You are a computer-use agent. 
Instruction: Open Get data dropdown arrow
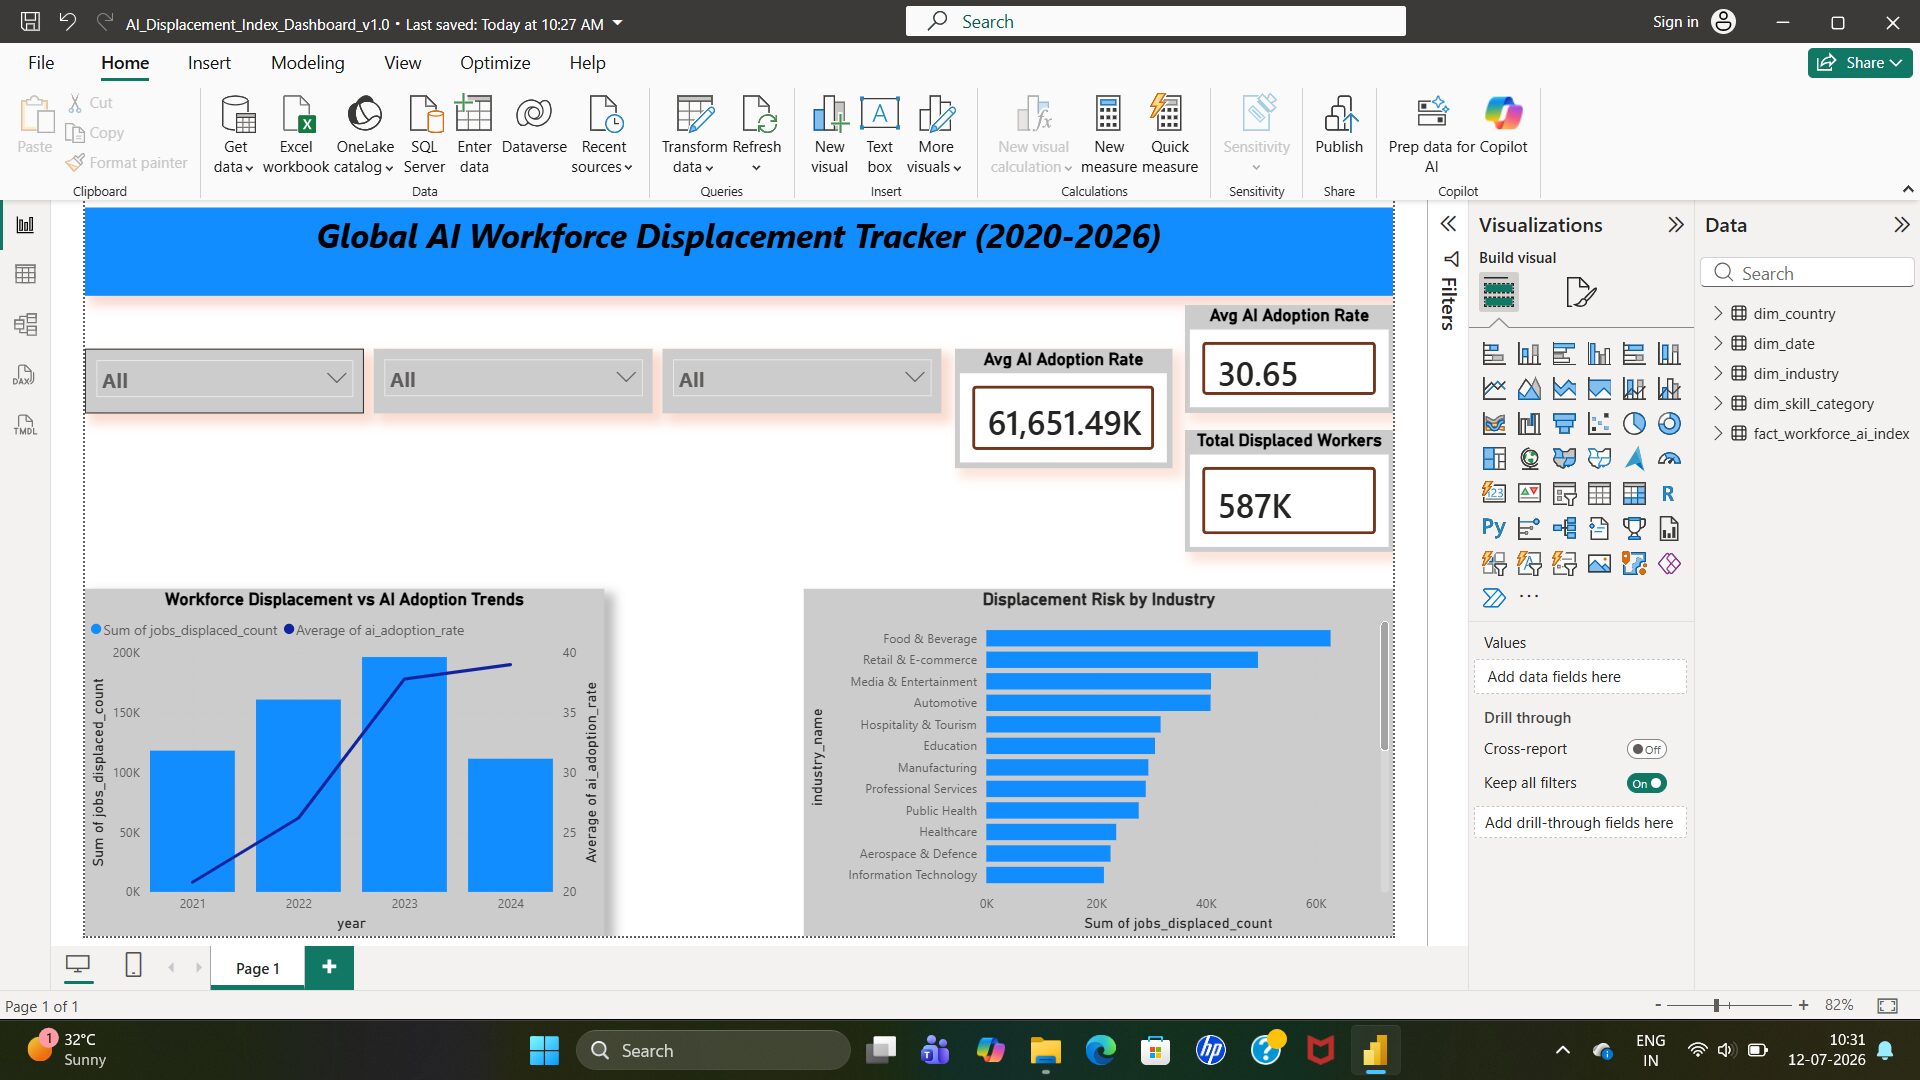click(248, 168)
